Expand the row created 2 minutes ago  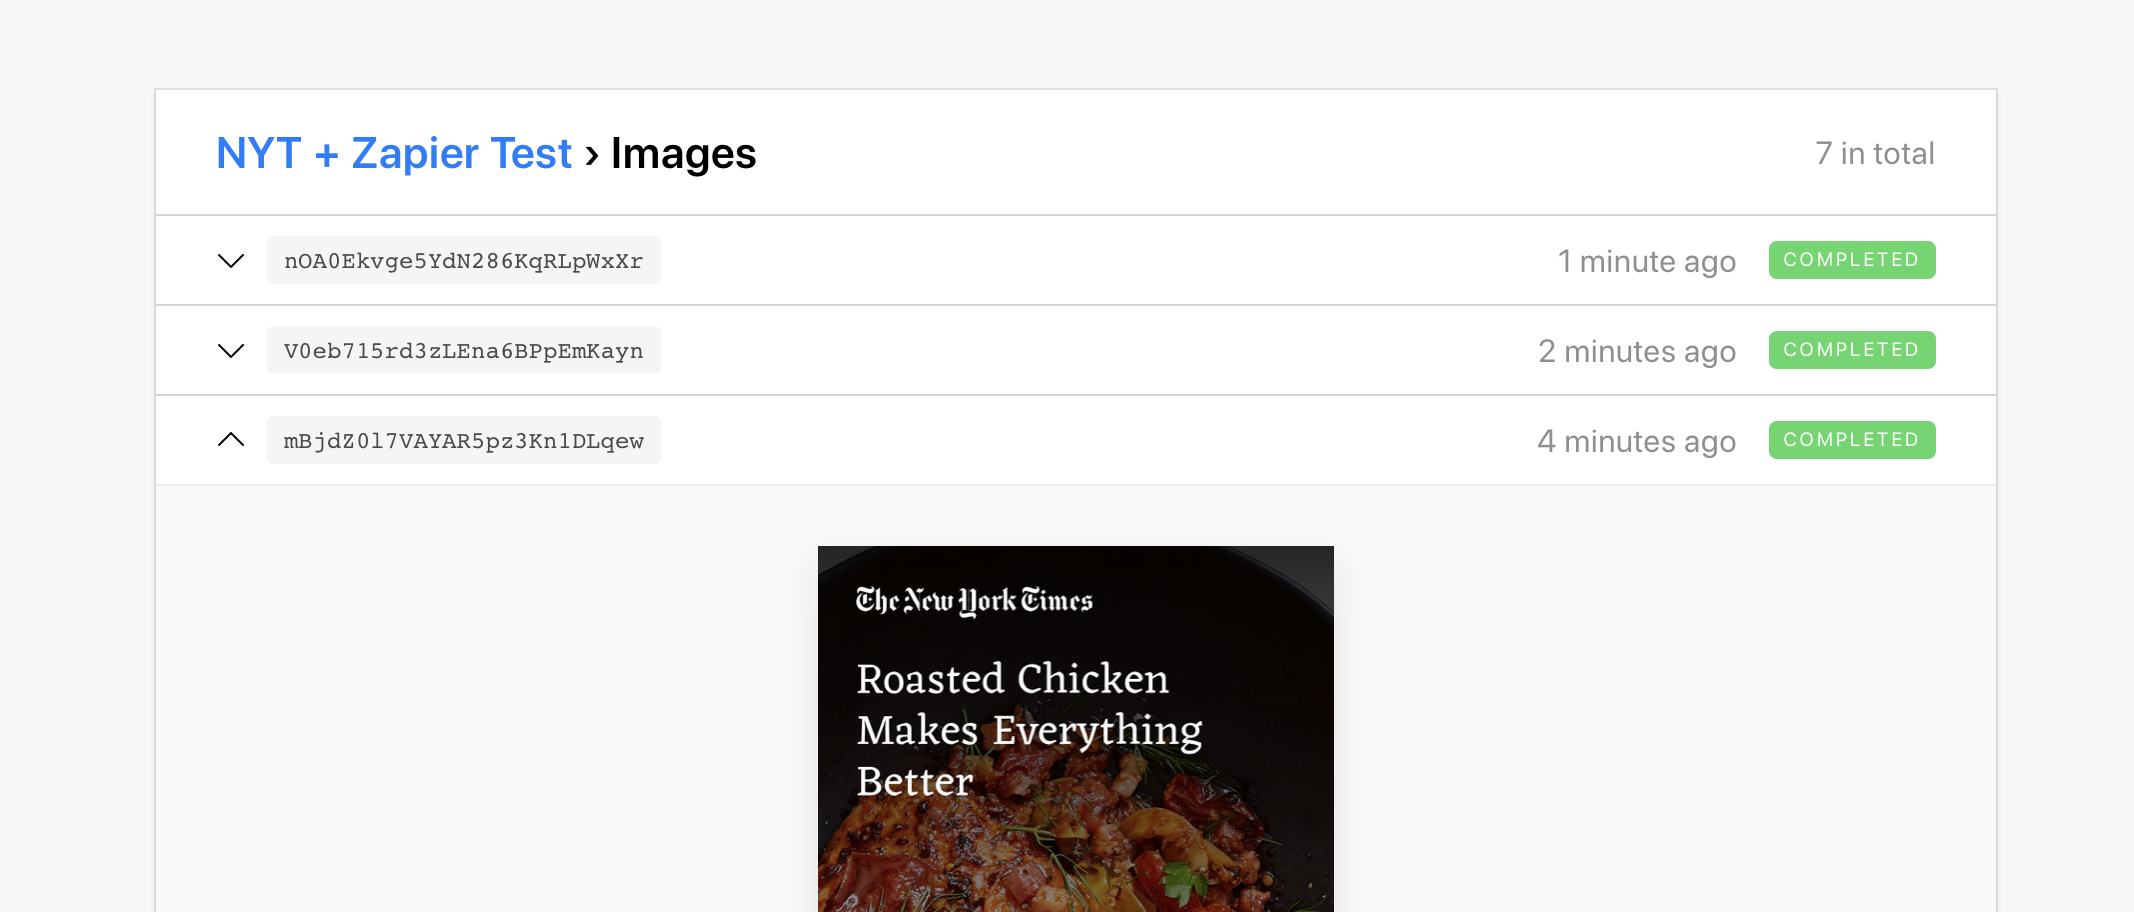click(x=231, y=351)
